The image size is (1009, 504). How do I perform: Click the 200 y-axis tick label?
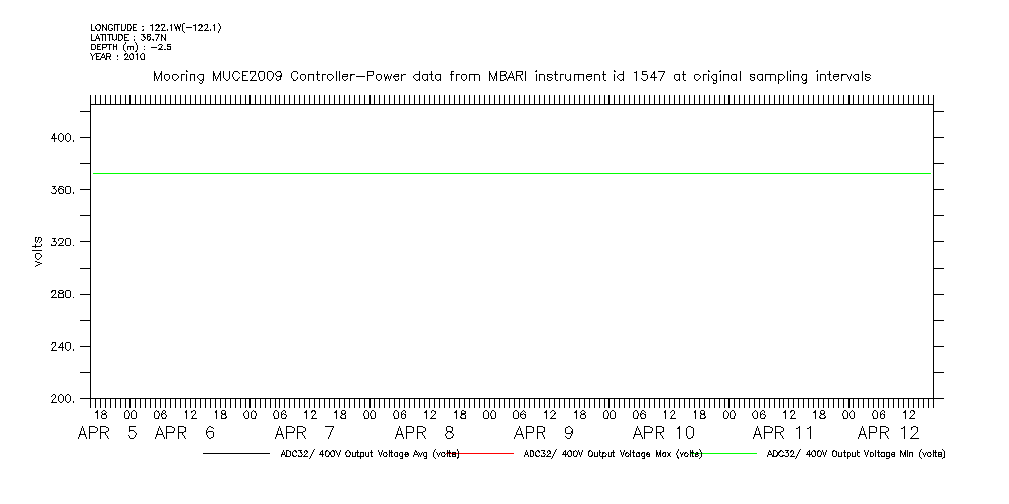pyautogui.click(x=63, y=399)
